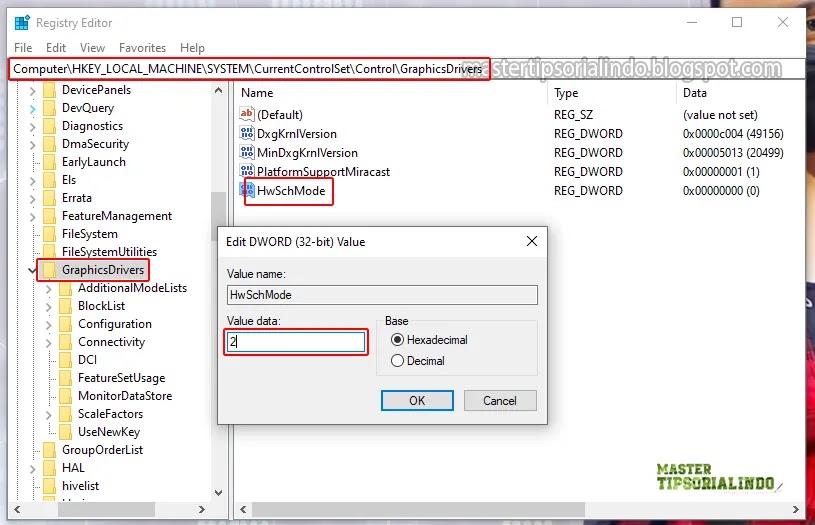Expand the DmaSecurity tree node

coord(32,145)
